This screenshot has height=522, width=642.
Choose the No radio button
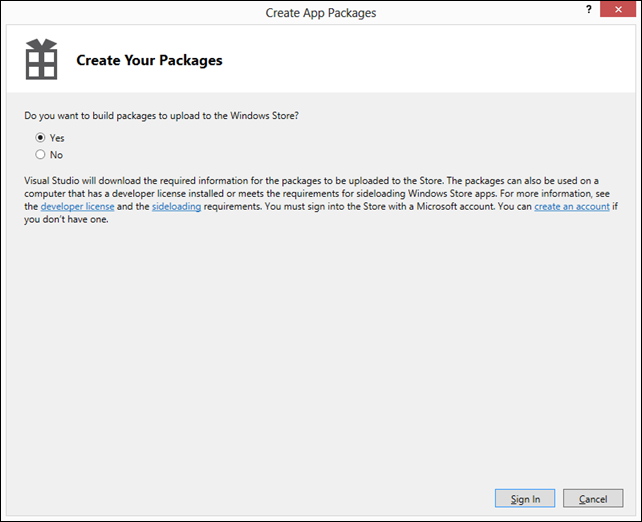[x=40, y=154]
